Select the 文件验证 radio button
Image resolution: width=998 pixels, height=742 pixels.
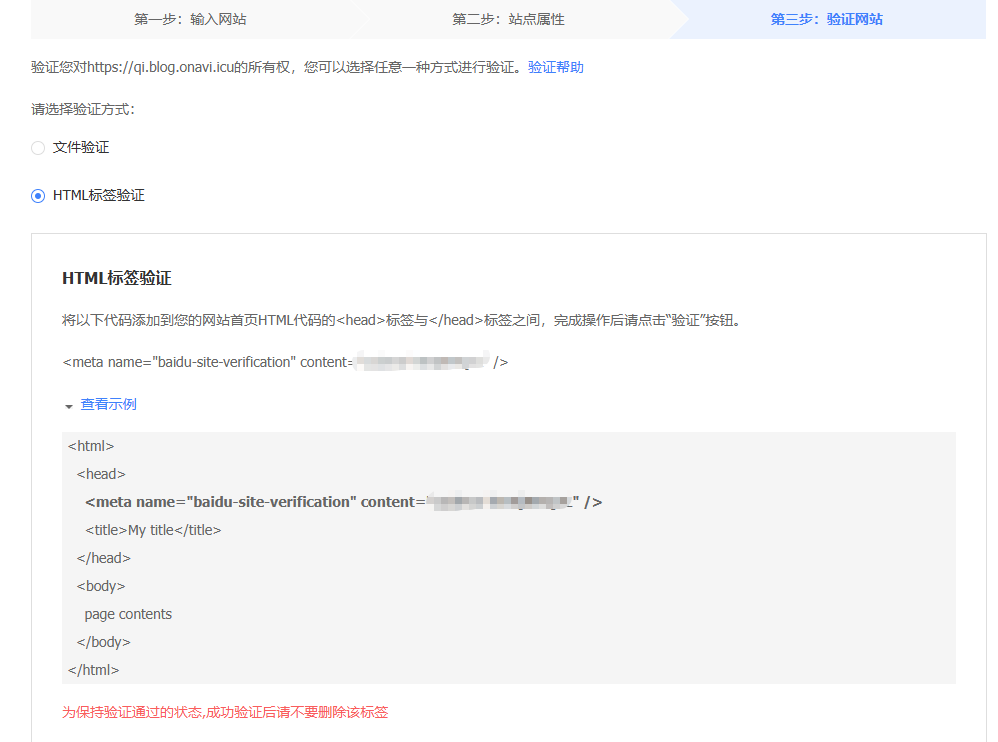[x=38, y=148]
